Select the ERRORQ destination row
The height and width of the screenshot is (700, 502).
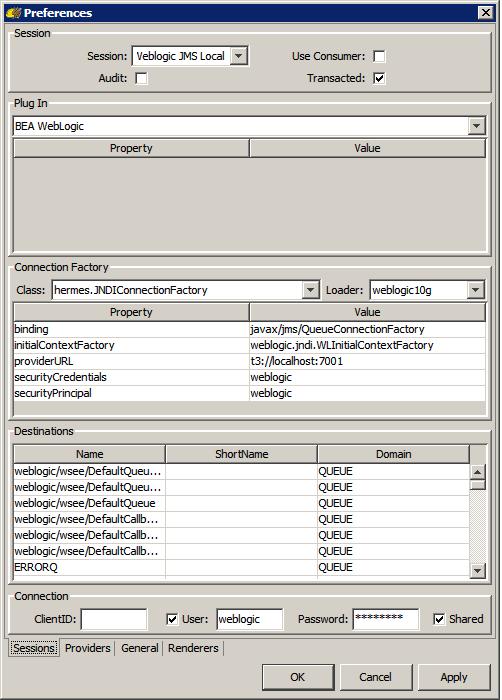[x=241, y=567]
